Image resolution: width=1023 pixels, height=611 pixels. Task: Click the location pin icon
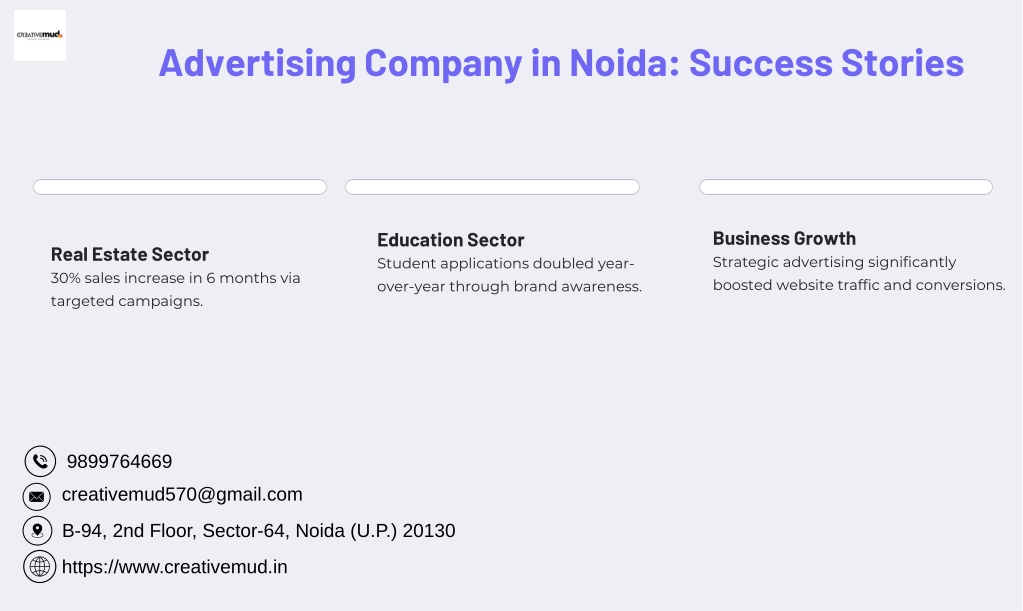[x=37, y=531]
